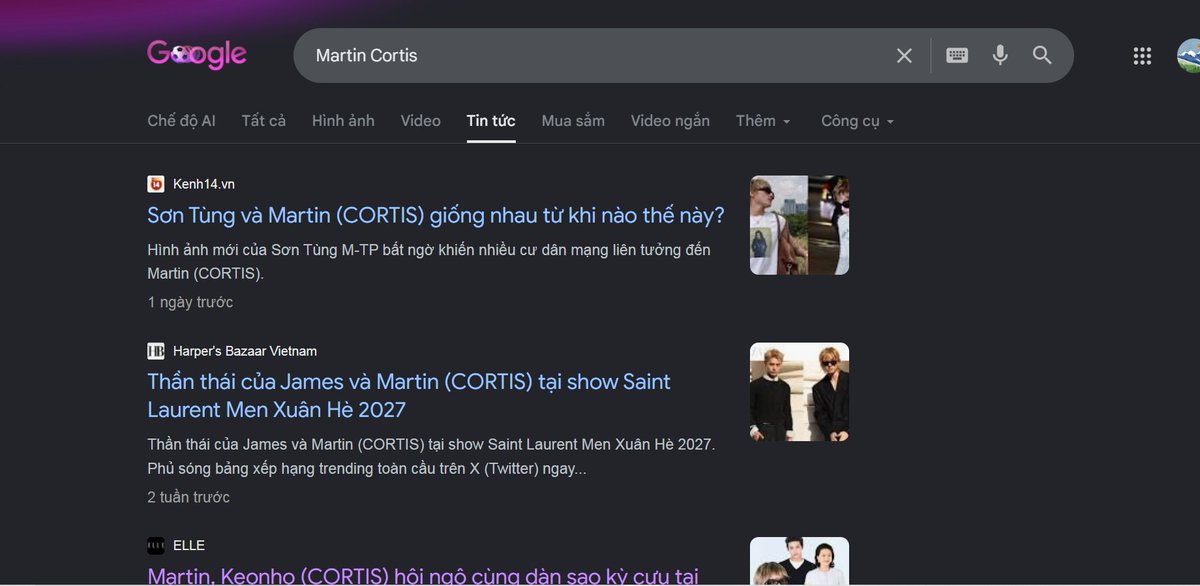Open the Google account profile picture
The height and width of the screenshot is (586, 1200).
[1190, 56]
